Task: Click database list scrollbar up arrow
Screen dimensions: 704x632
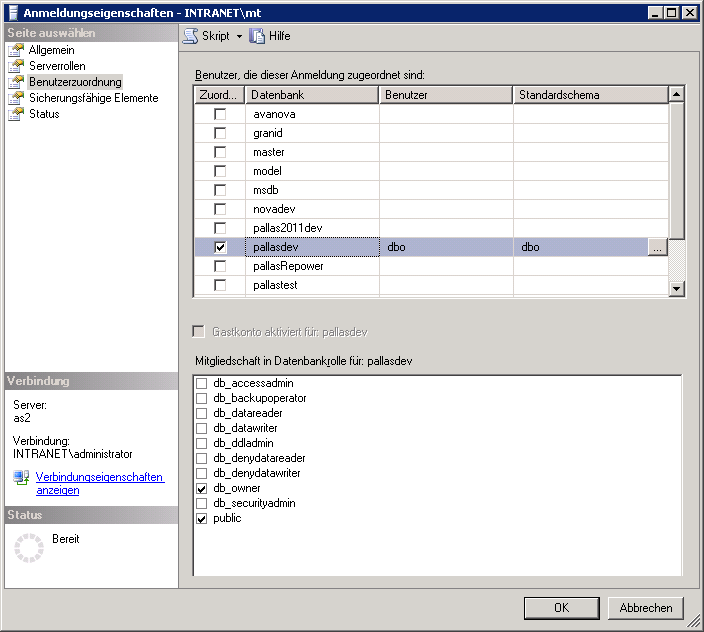Action: (676, 94)
